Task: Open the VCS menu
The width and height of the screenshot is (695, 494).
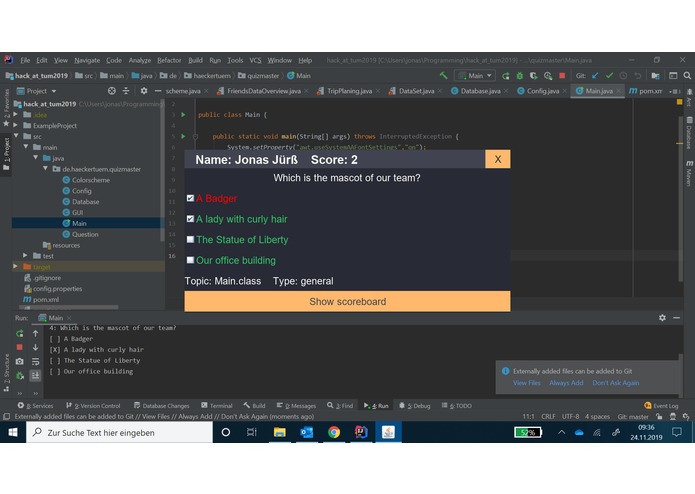Action: coord(255,60)
